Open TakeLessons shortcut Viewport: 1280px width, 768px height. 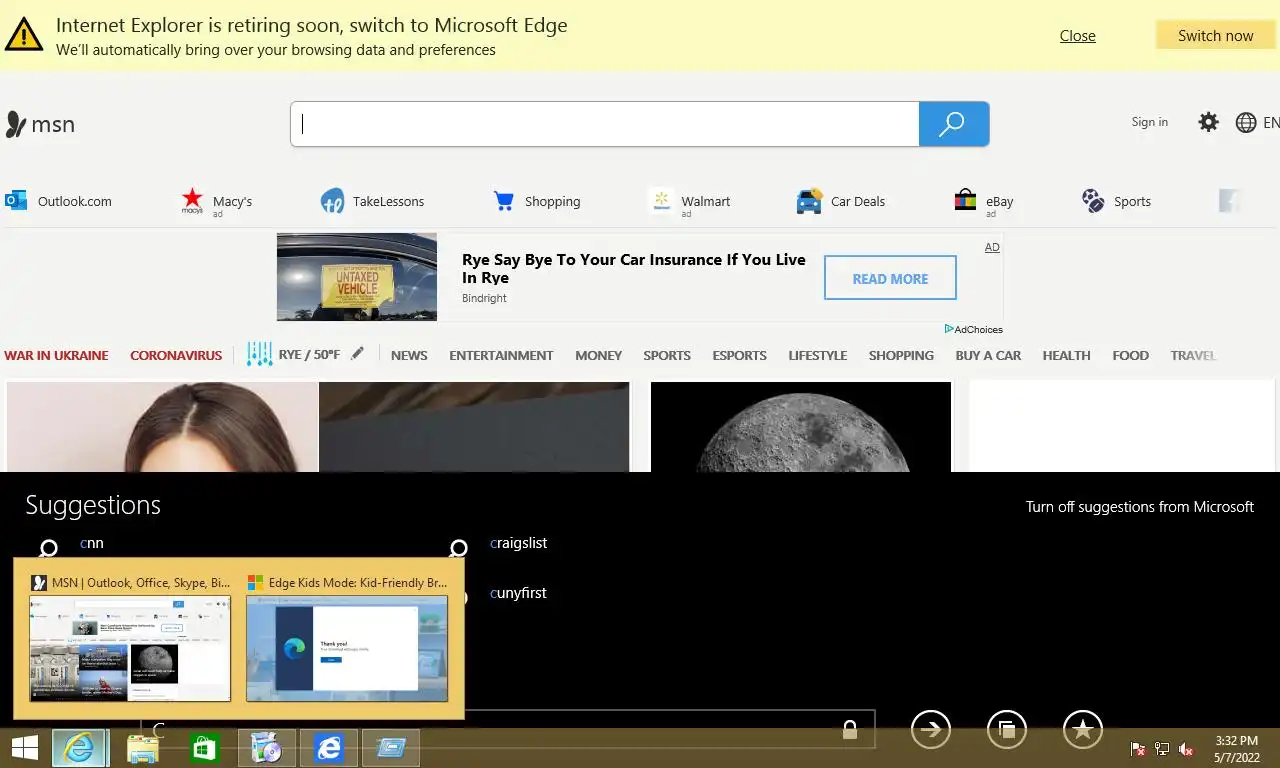pos(372,201)
